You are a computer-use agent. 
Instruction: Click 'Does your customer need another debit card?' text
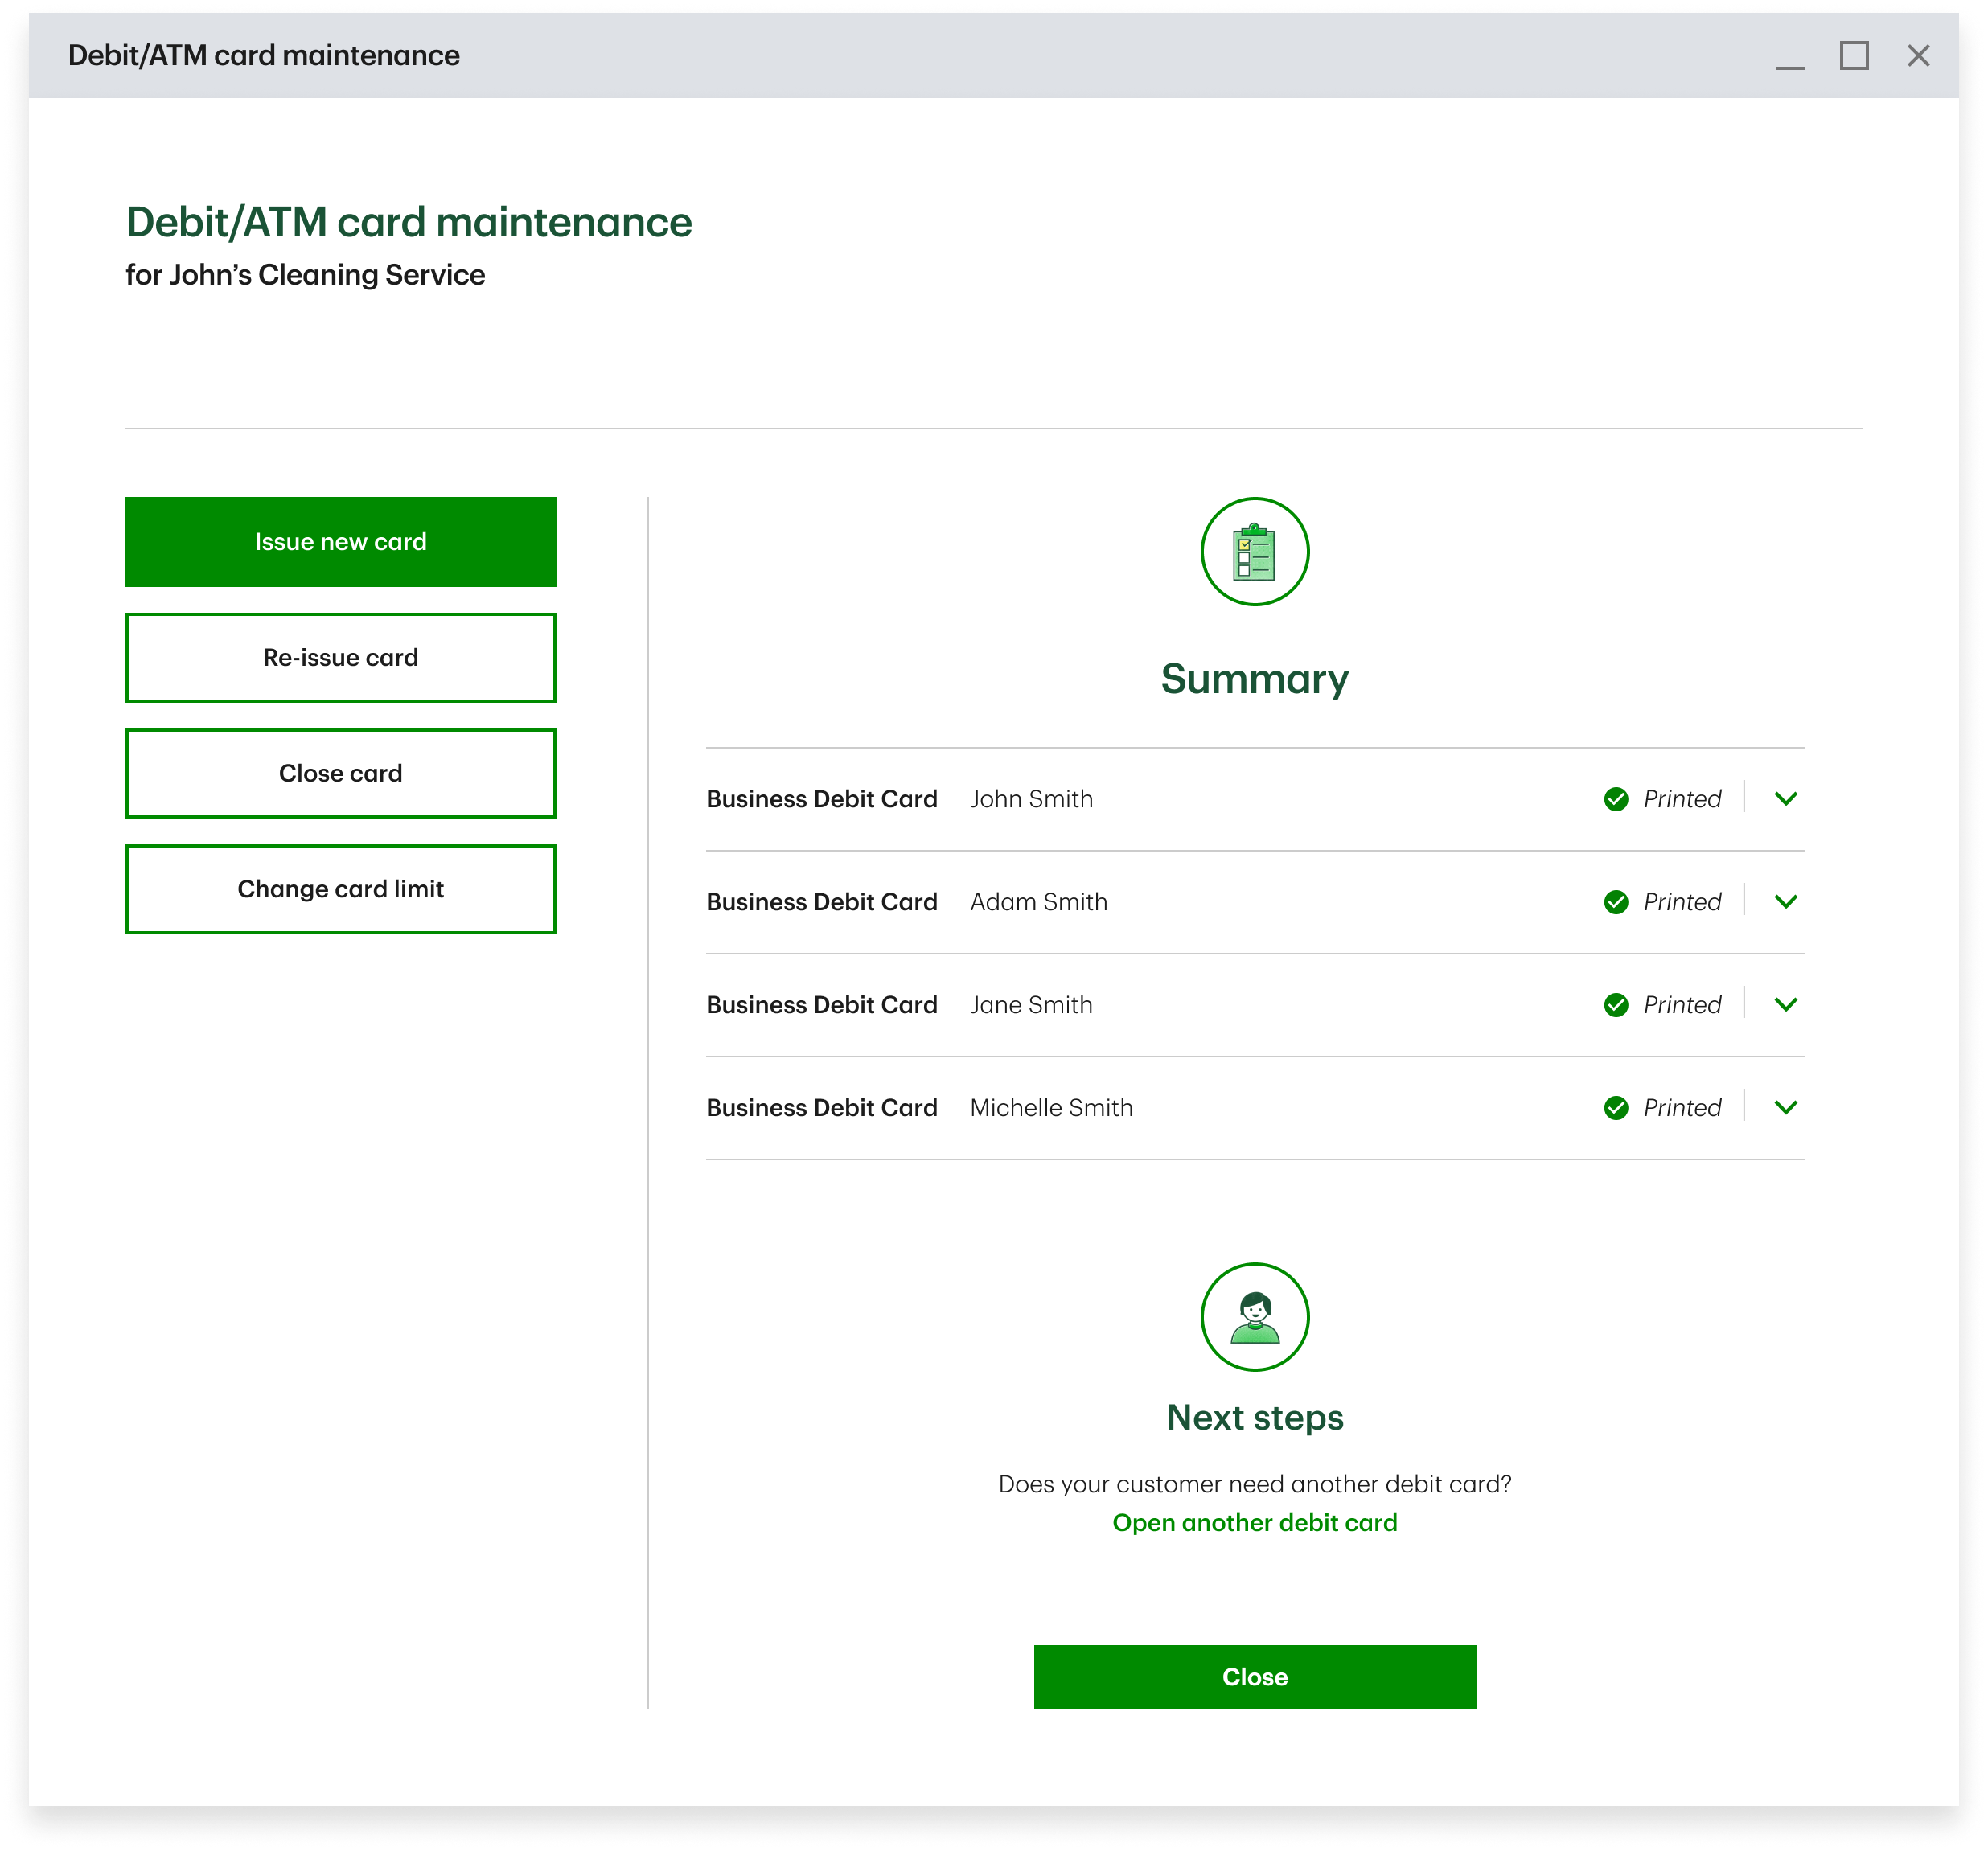point(1254,1484)
